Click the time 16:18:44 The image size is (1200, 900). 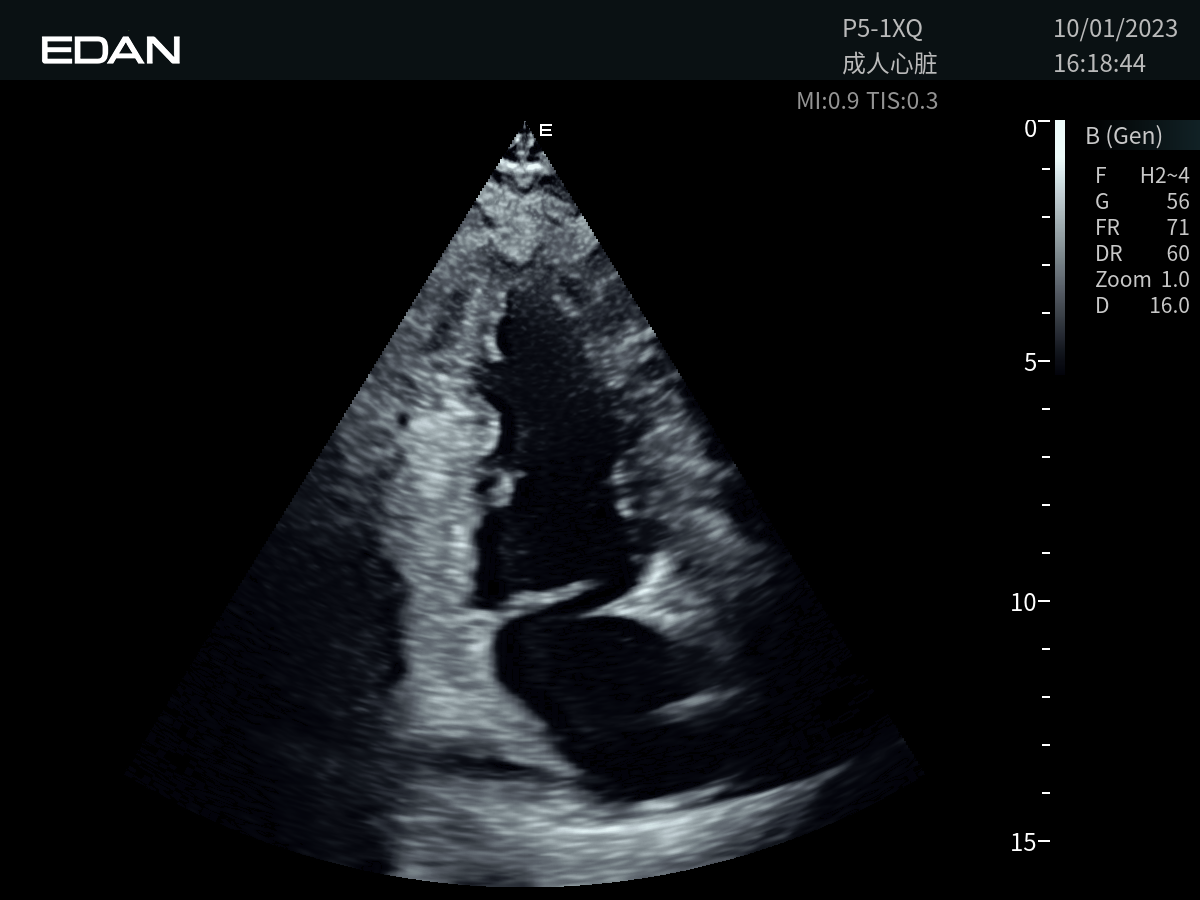click(x=1099, y=64)
